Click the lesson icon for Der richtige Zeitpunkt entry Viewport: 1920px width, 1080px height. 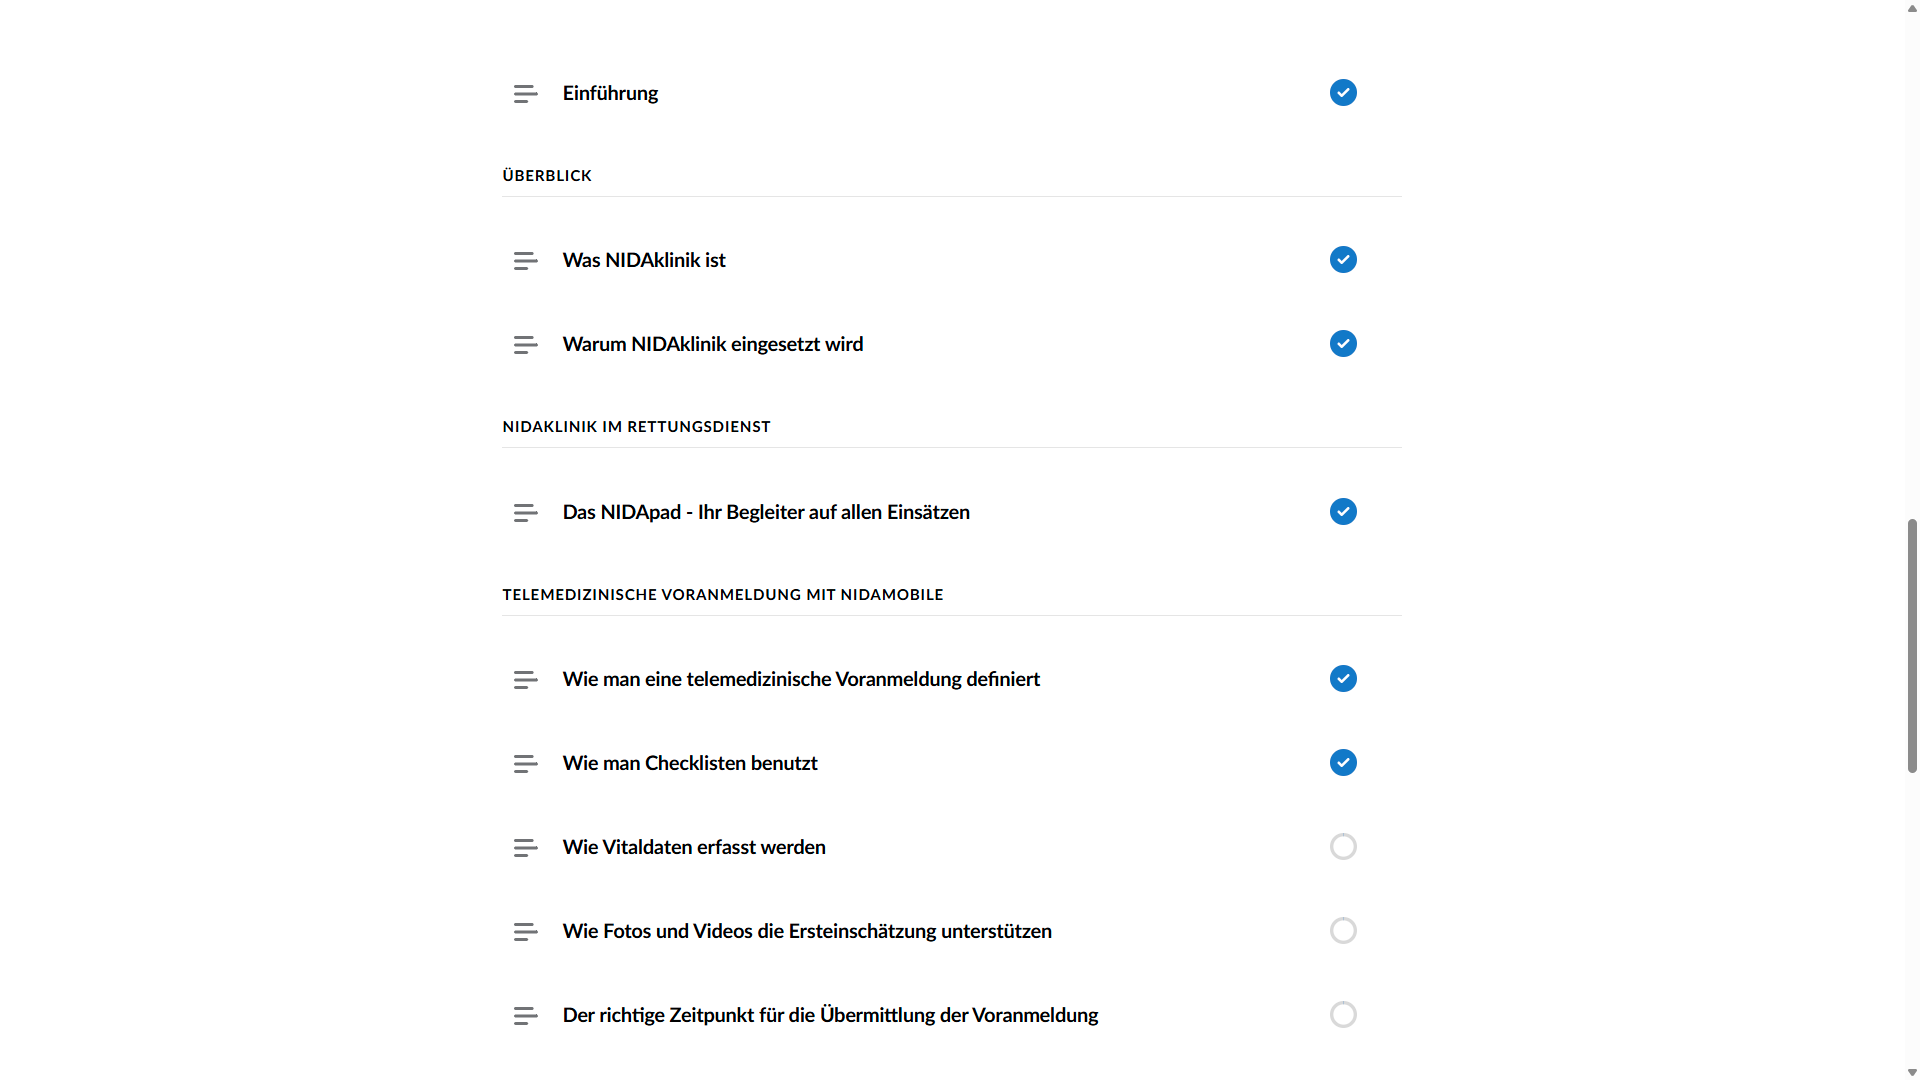coord(526,1016)
